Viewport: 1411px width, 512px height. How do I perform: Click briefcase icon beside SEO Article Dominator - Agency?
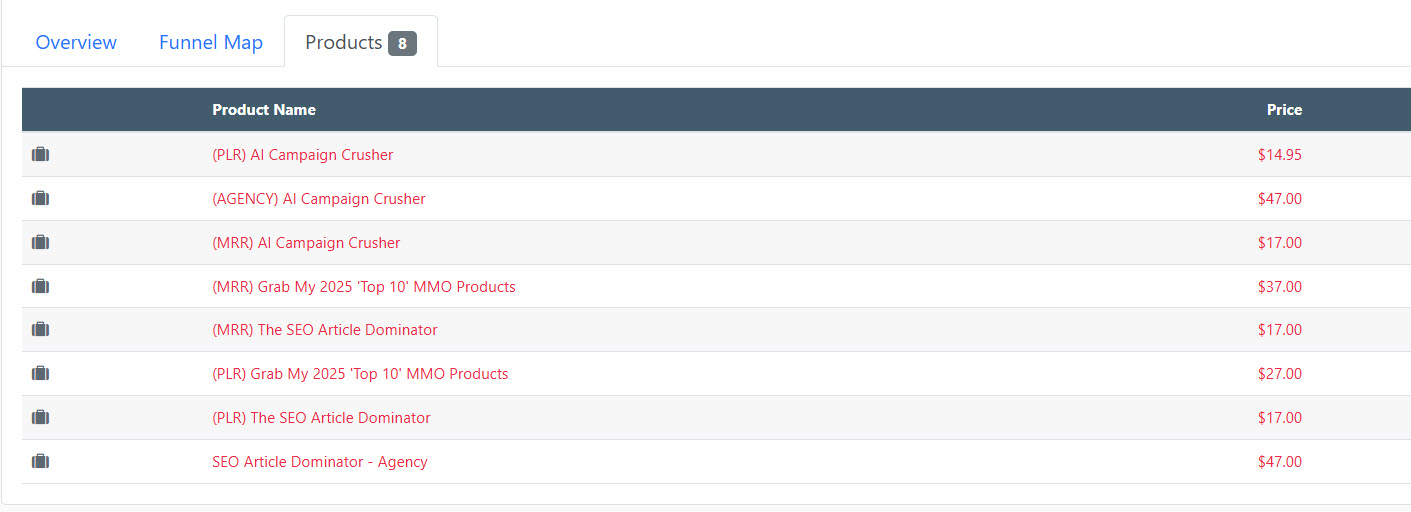(40, 462)
